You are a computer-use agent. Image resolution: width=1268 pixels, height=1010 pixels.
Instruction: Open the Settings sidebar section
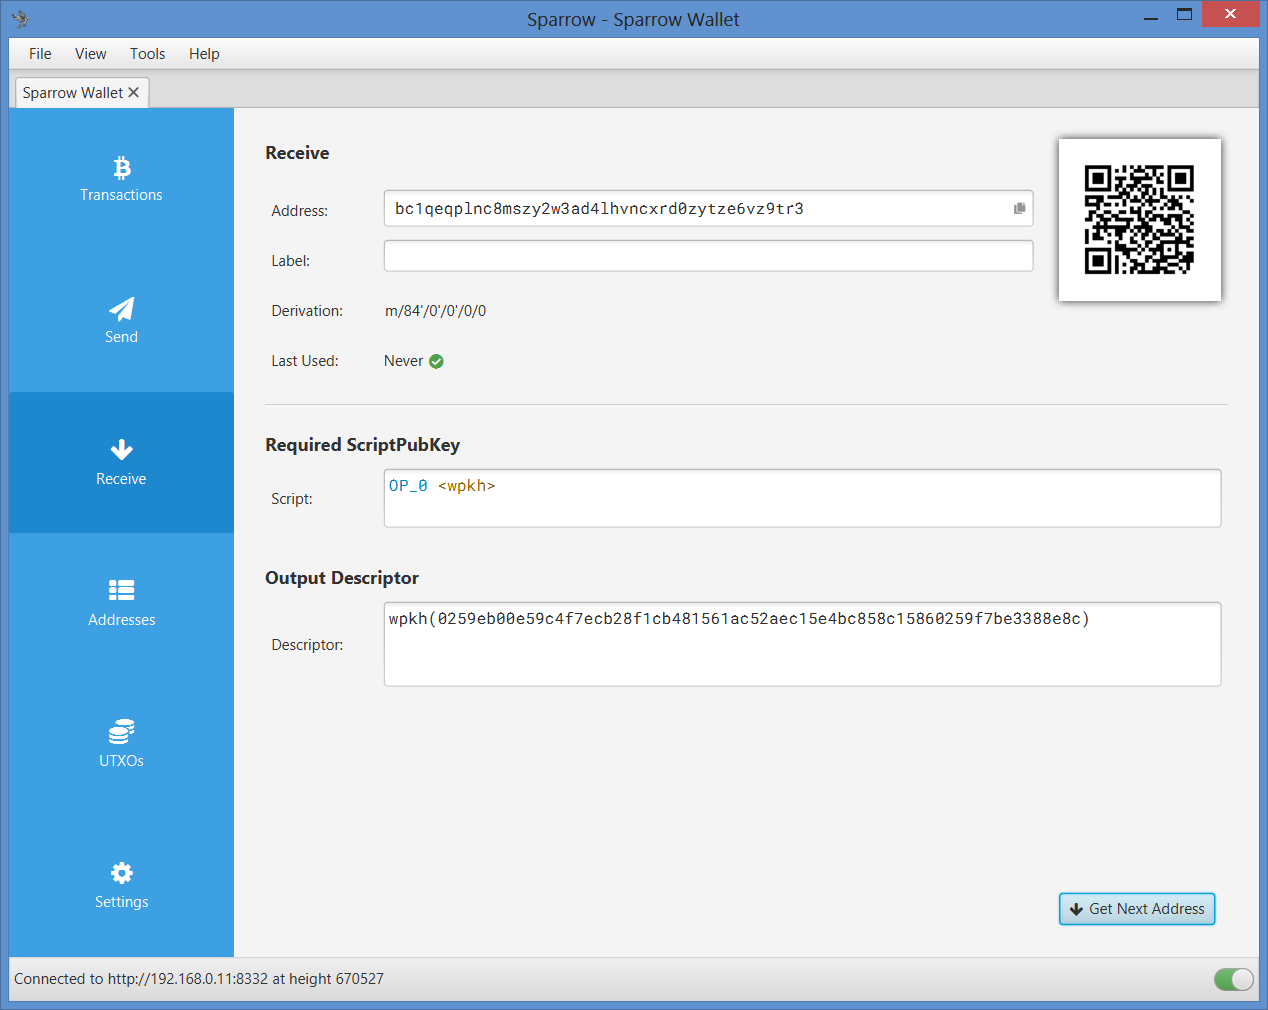click(121, 886)
